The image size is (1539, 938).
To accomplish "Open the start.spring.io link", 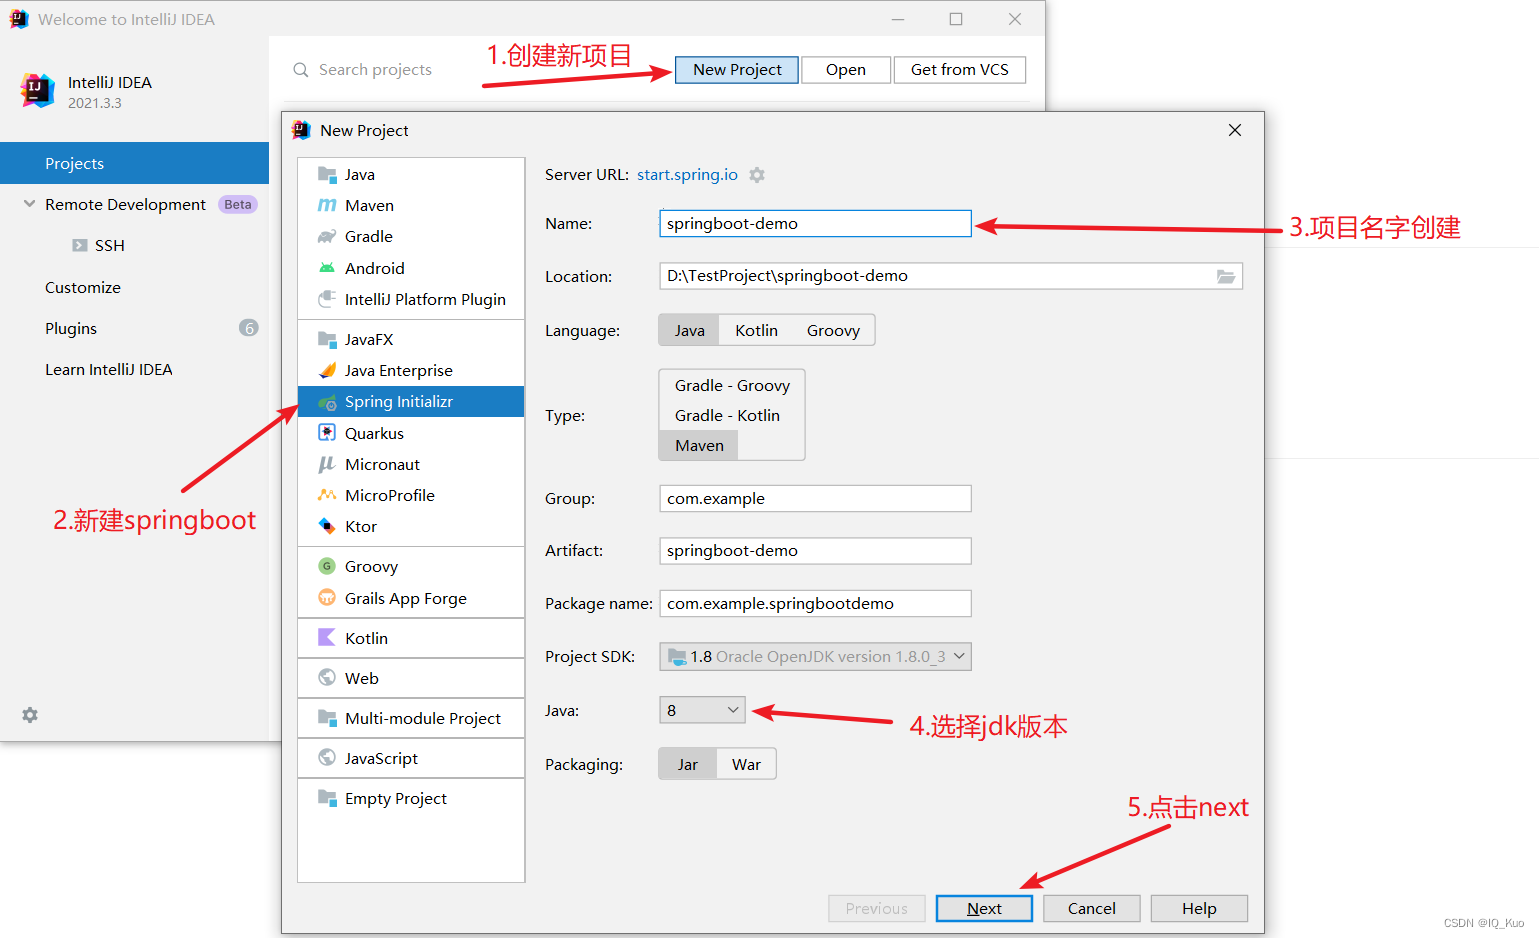I will tap(687, 175).
